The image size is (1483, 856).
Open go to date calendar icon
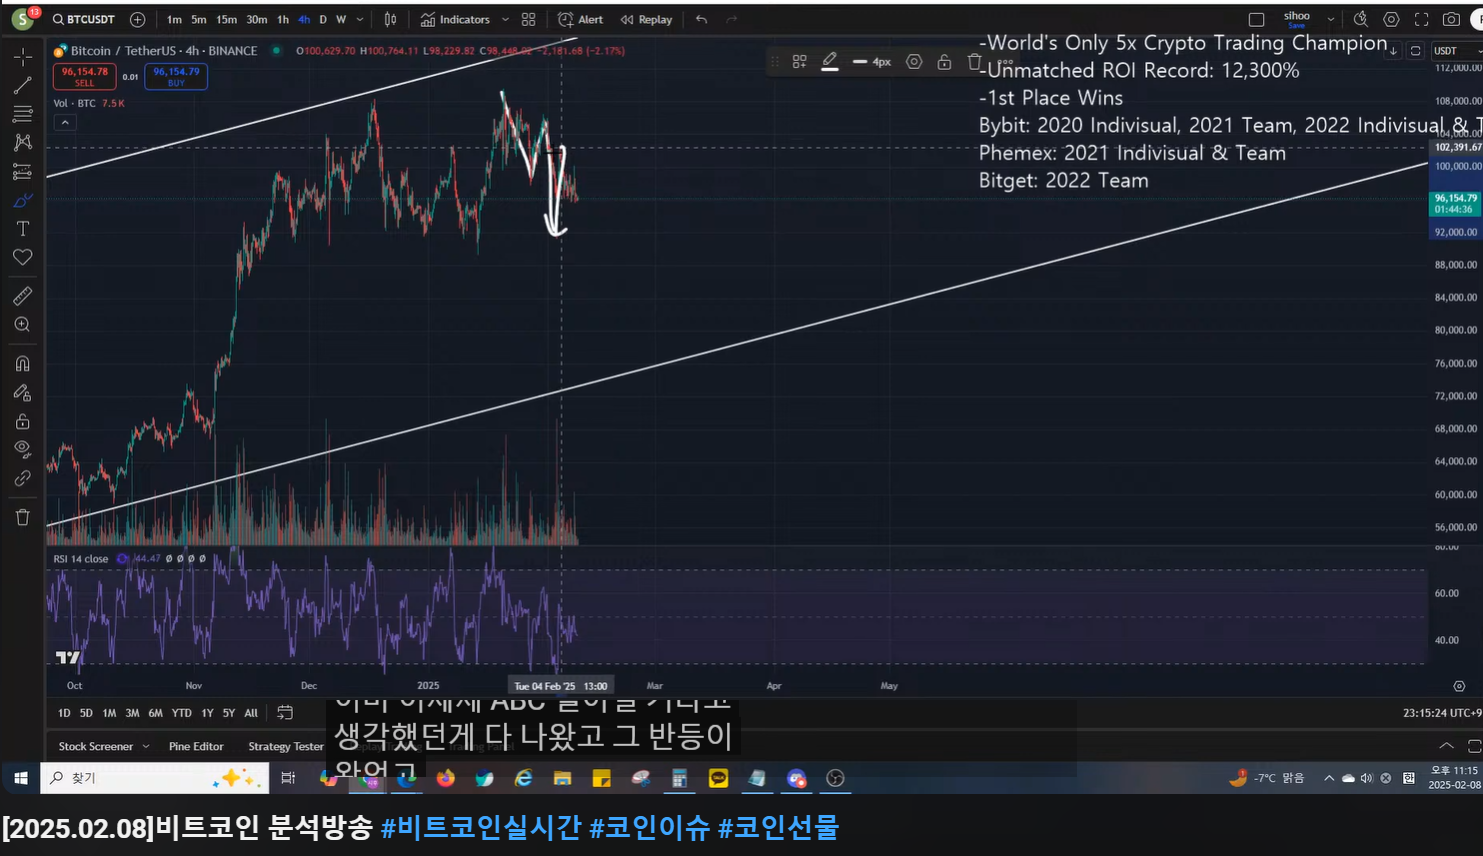point(285,713)
